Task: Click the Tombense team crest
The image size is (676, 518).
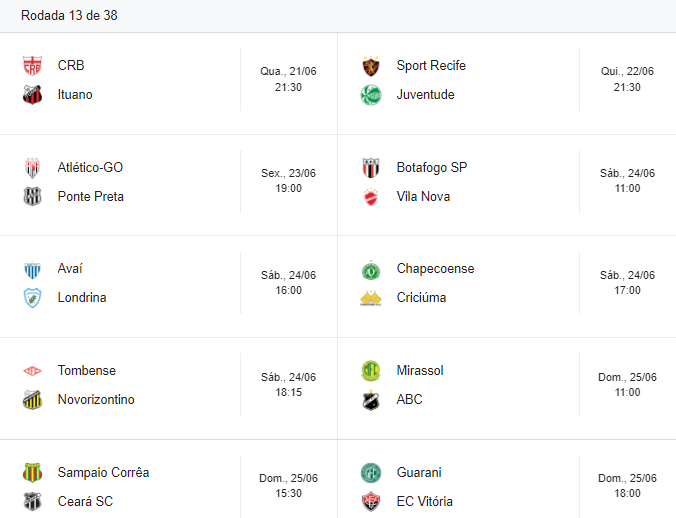Action: tap(32, 371)
